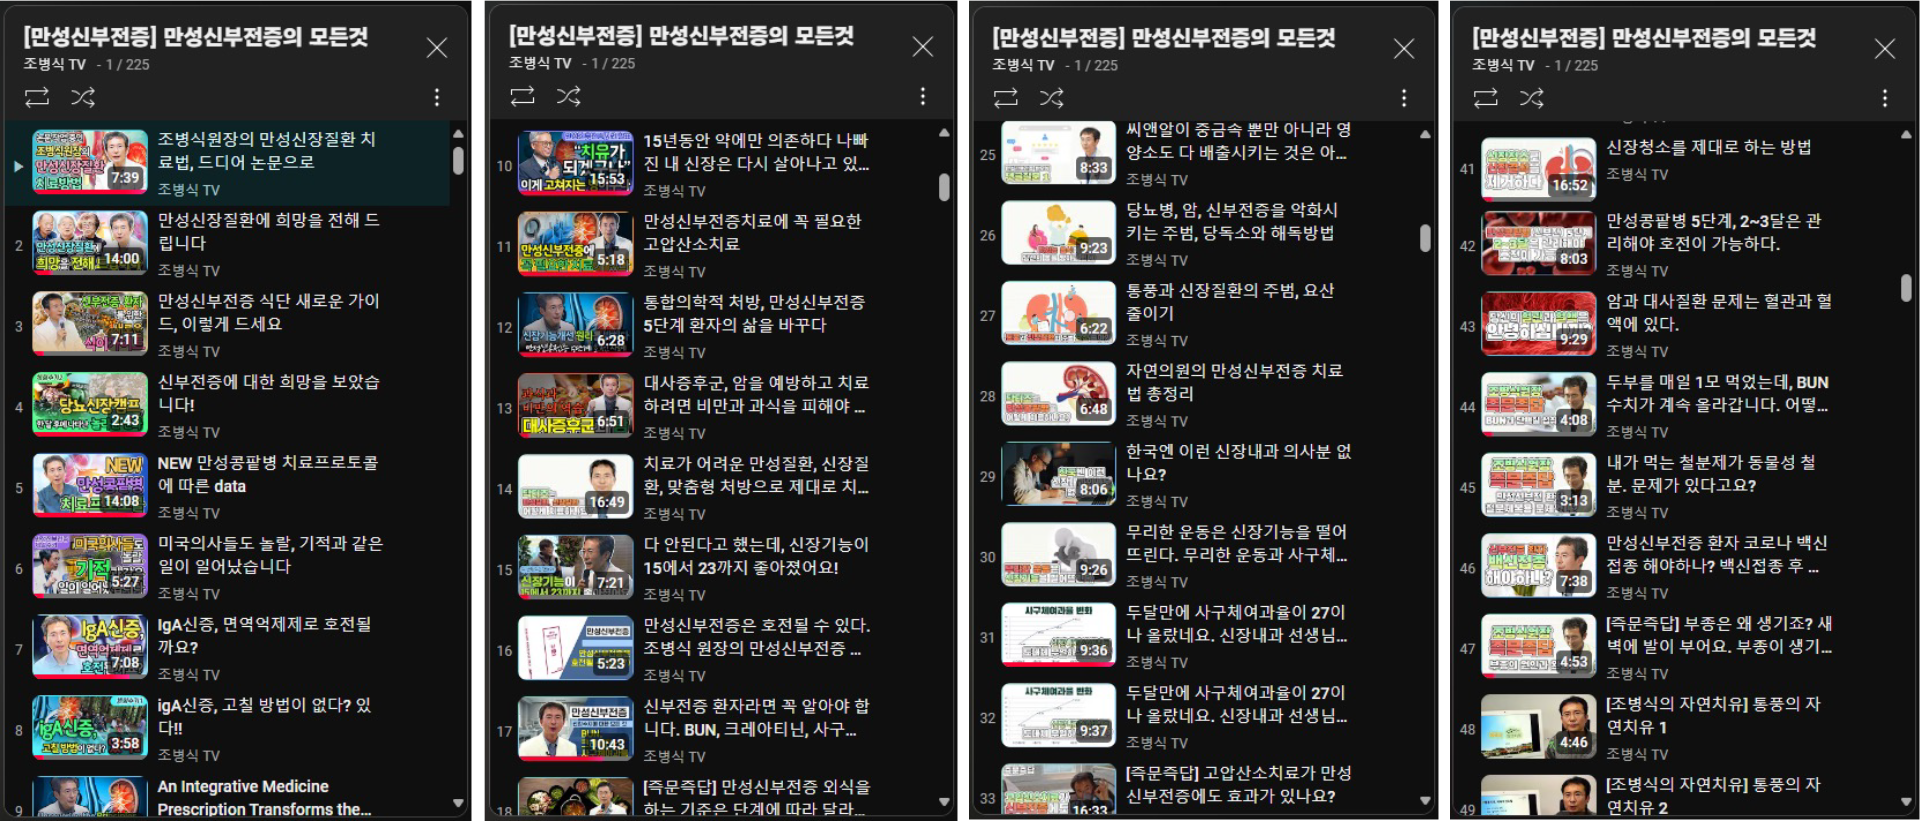
Task: Play '[즉문즉답] 부종은 왜 생기죠?' video title
Action: point(1719,635)
